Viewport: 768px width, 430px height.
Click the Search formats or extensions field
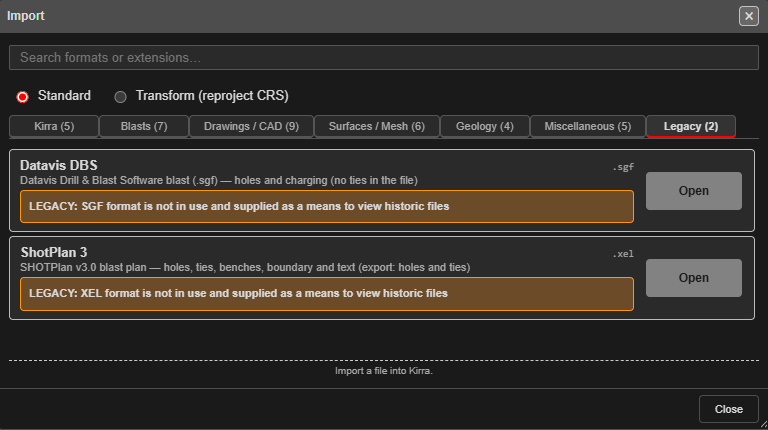(384, 57)
